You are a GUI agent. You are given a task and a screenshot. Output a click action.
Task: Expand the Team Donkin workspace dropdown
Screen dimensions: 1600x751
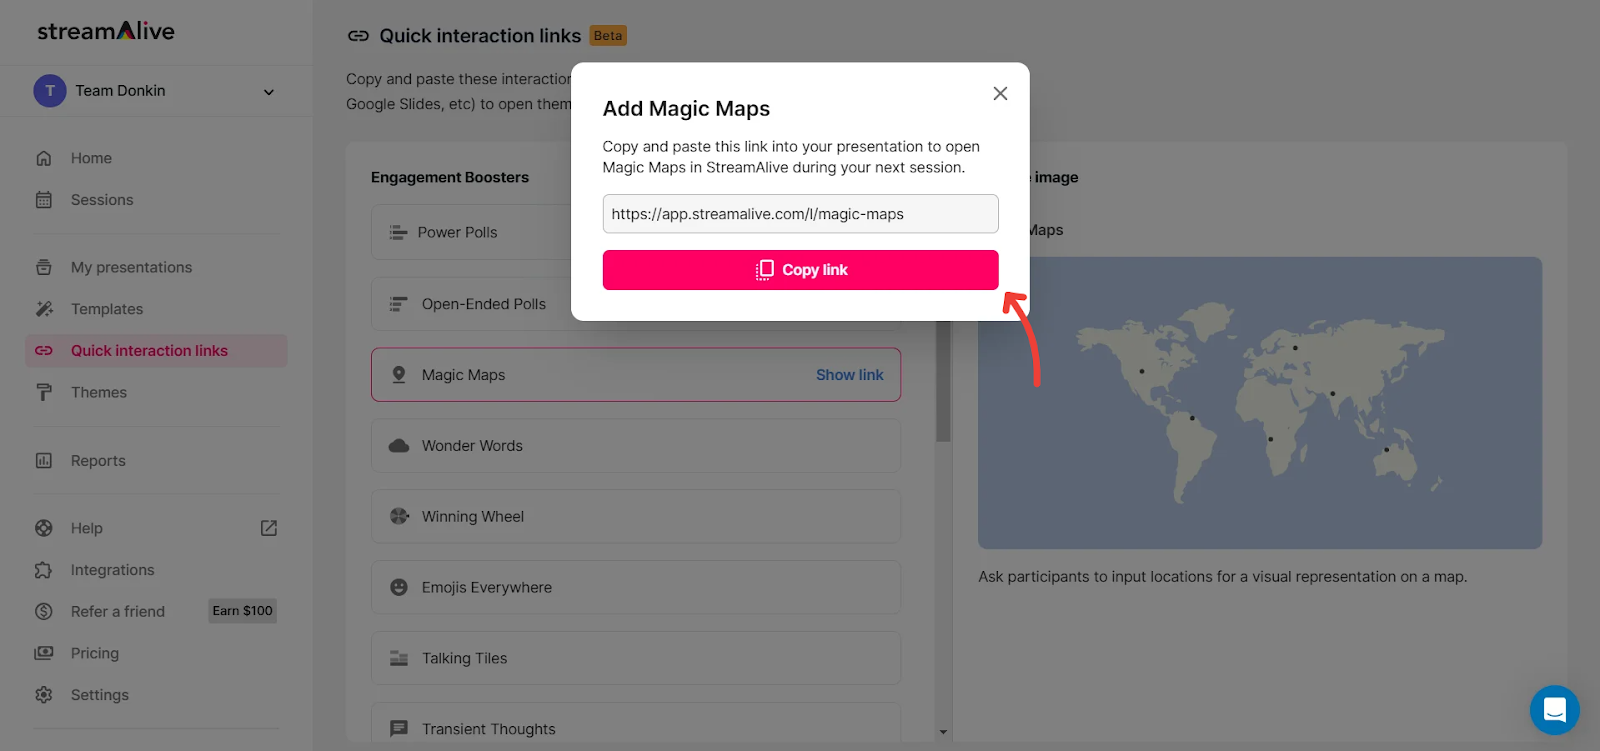tap(268, 92)
